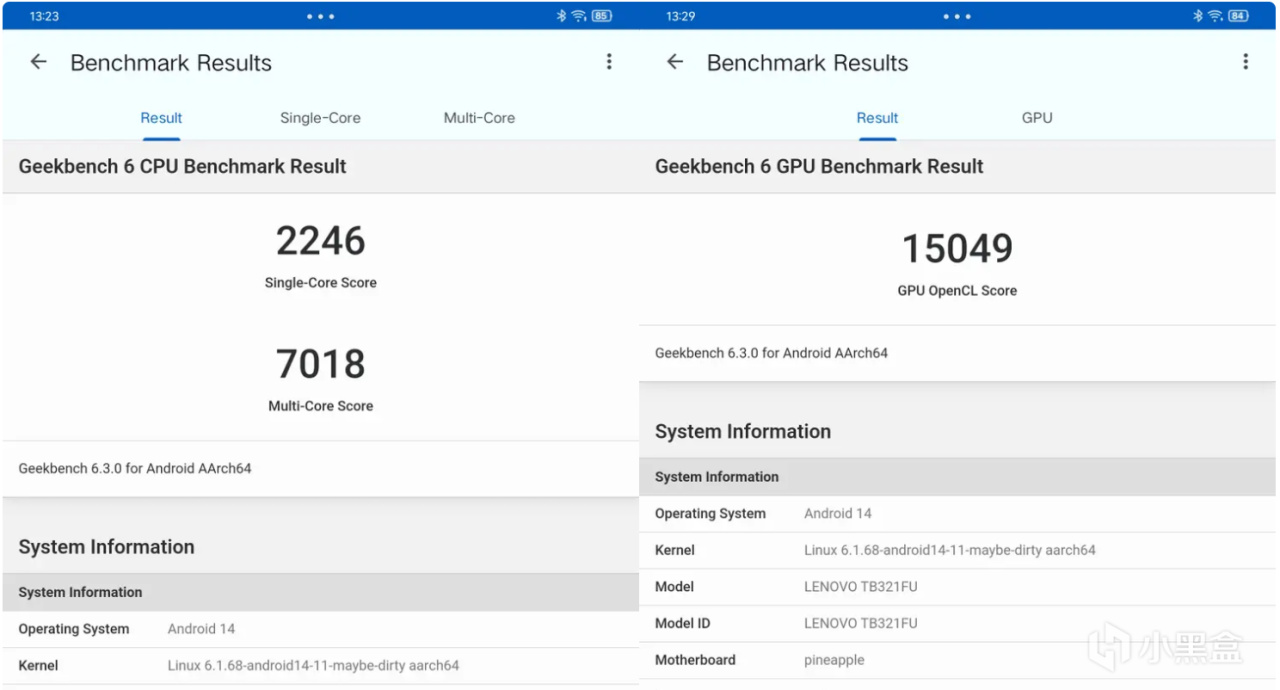Viewport: 1280px width, 690px height.
Task: Tap Android 14 value on CPU screen
Action: tap(201, 629)
